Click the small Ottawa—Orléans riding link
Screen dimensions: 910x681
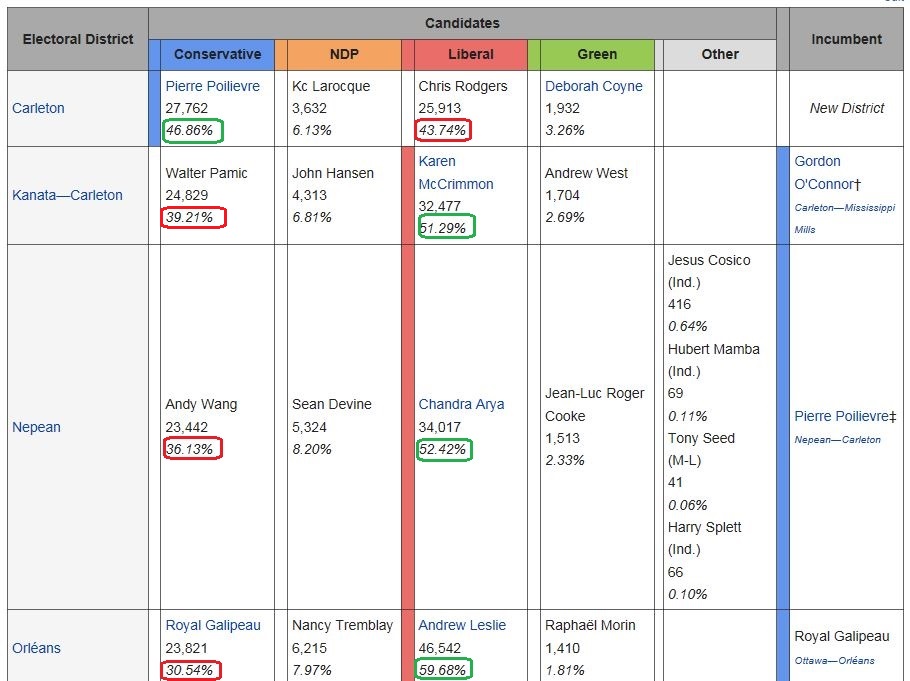[x=834, y=660]
